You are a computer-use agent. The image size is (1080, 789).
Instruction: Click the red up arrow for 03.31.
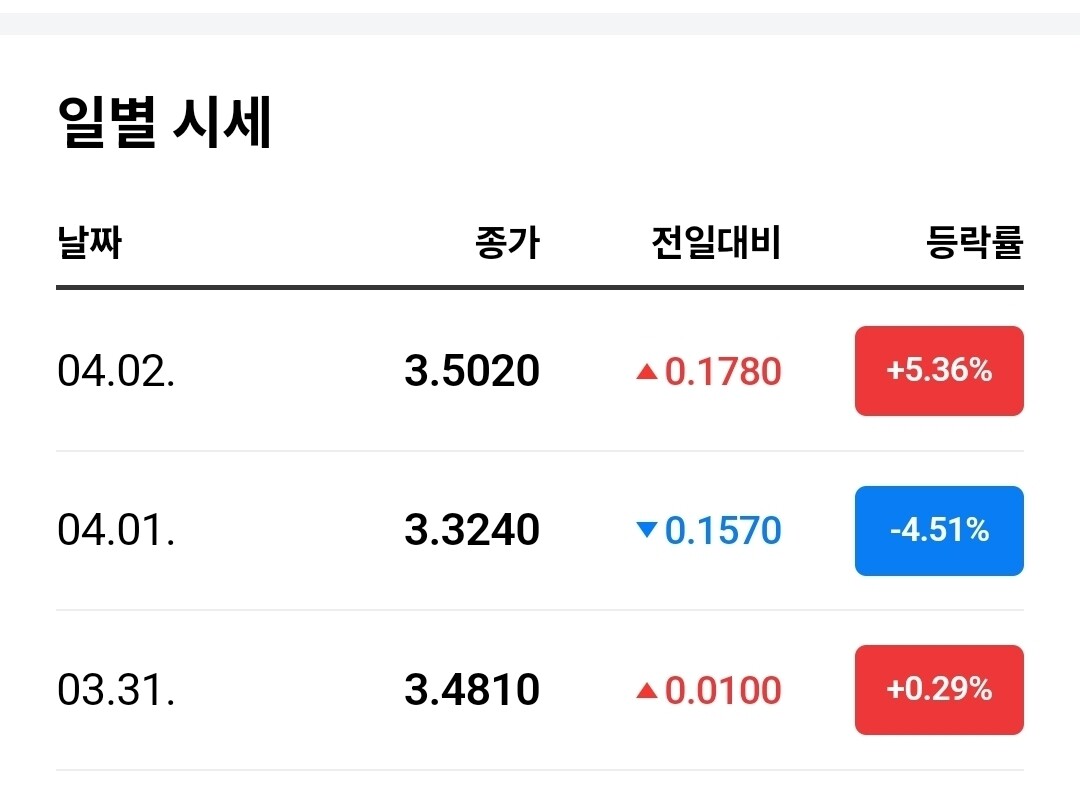coord(646,690)
